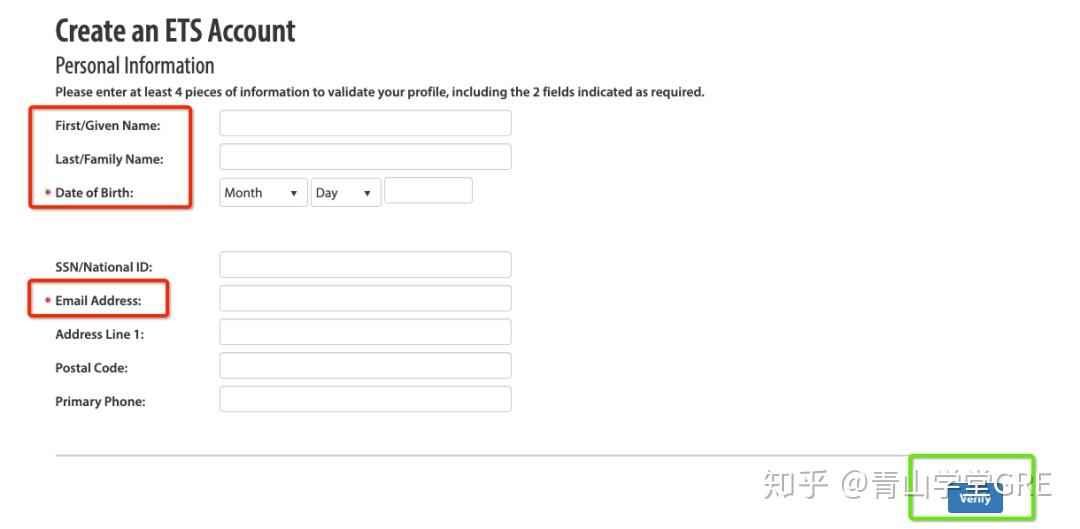Viewport: 1080px width, 529px height.
Task: Click the Postal Code text field
Action: [365, 366]
